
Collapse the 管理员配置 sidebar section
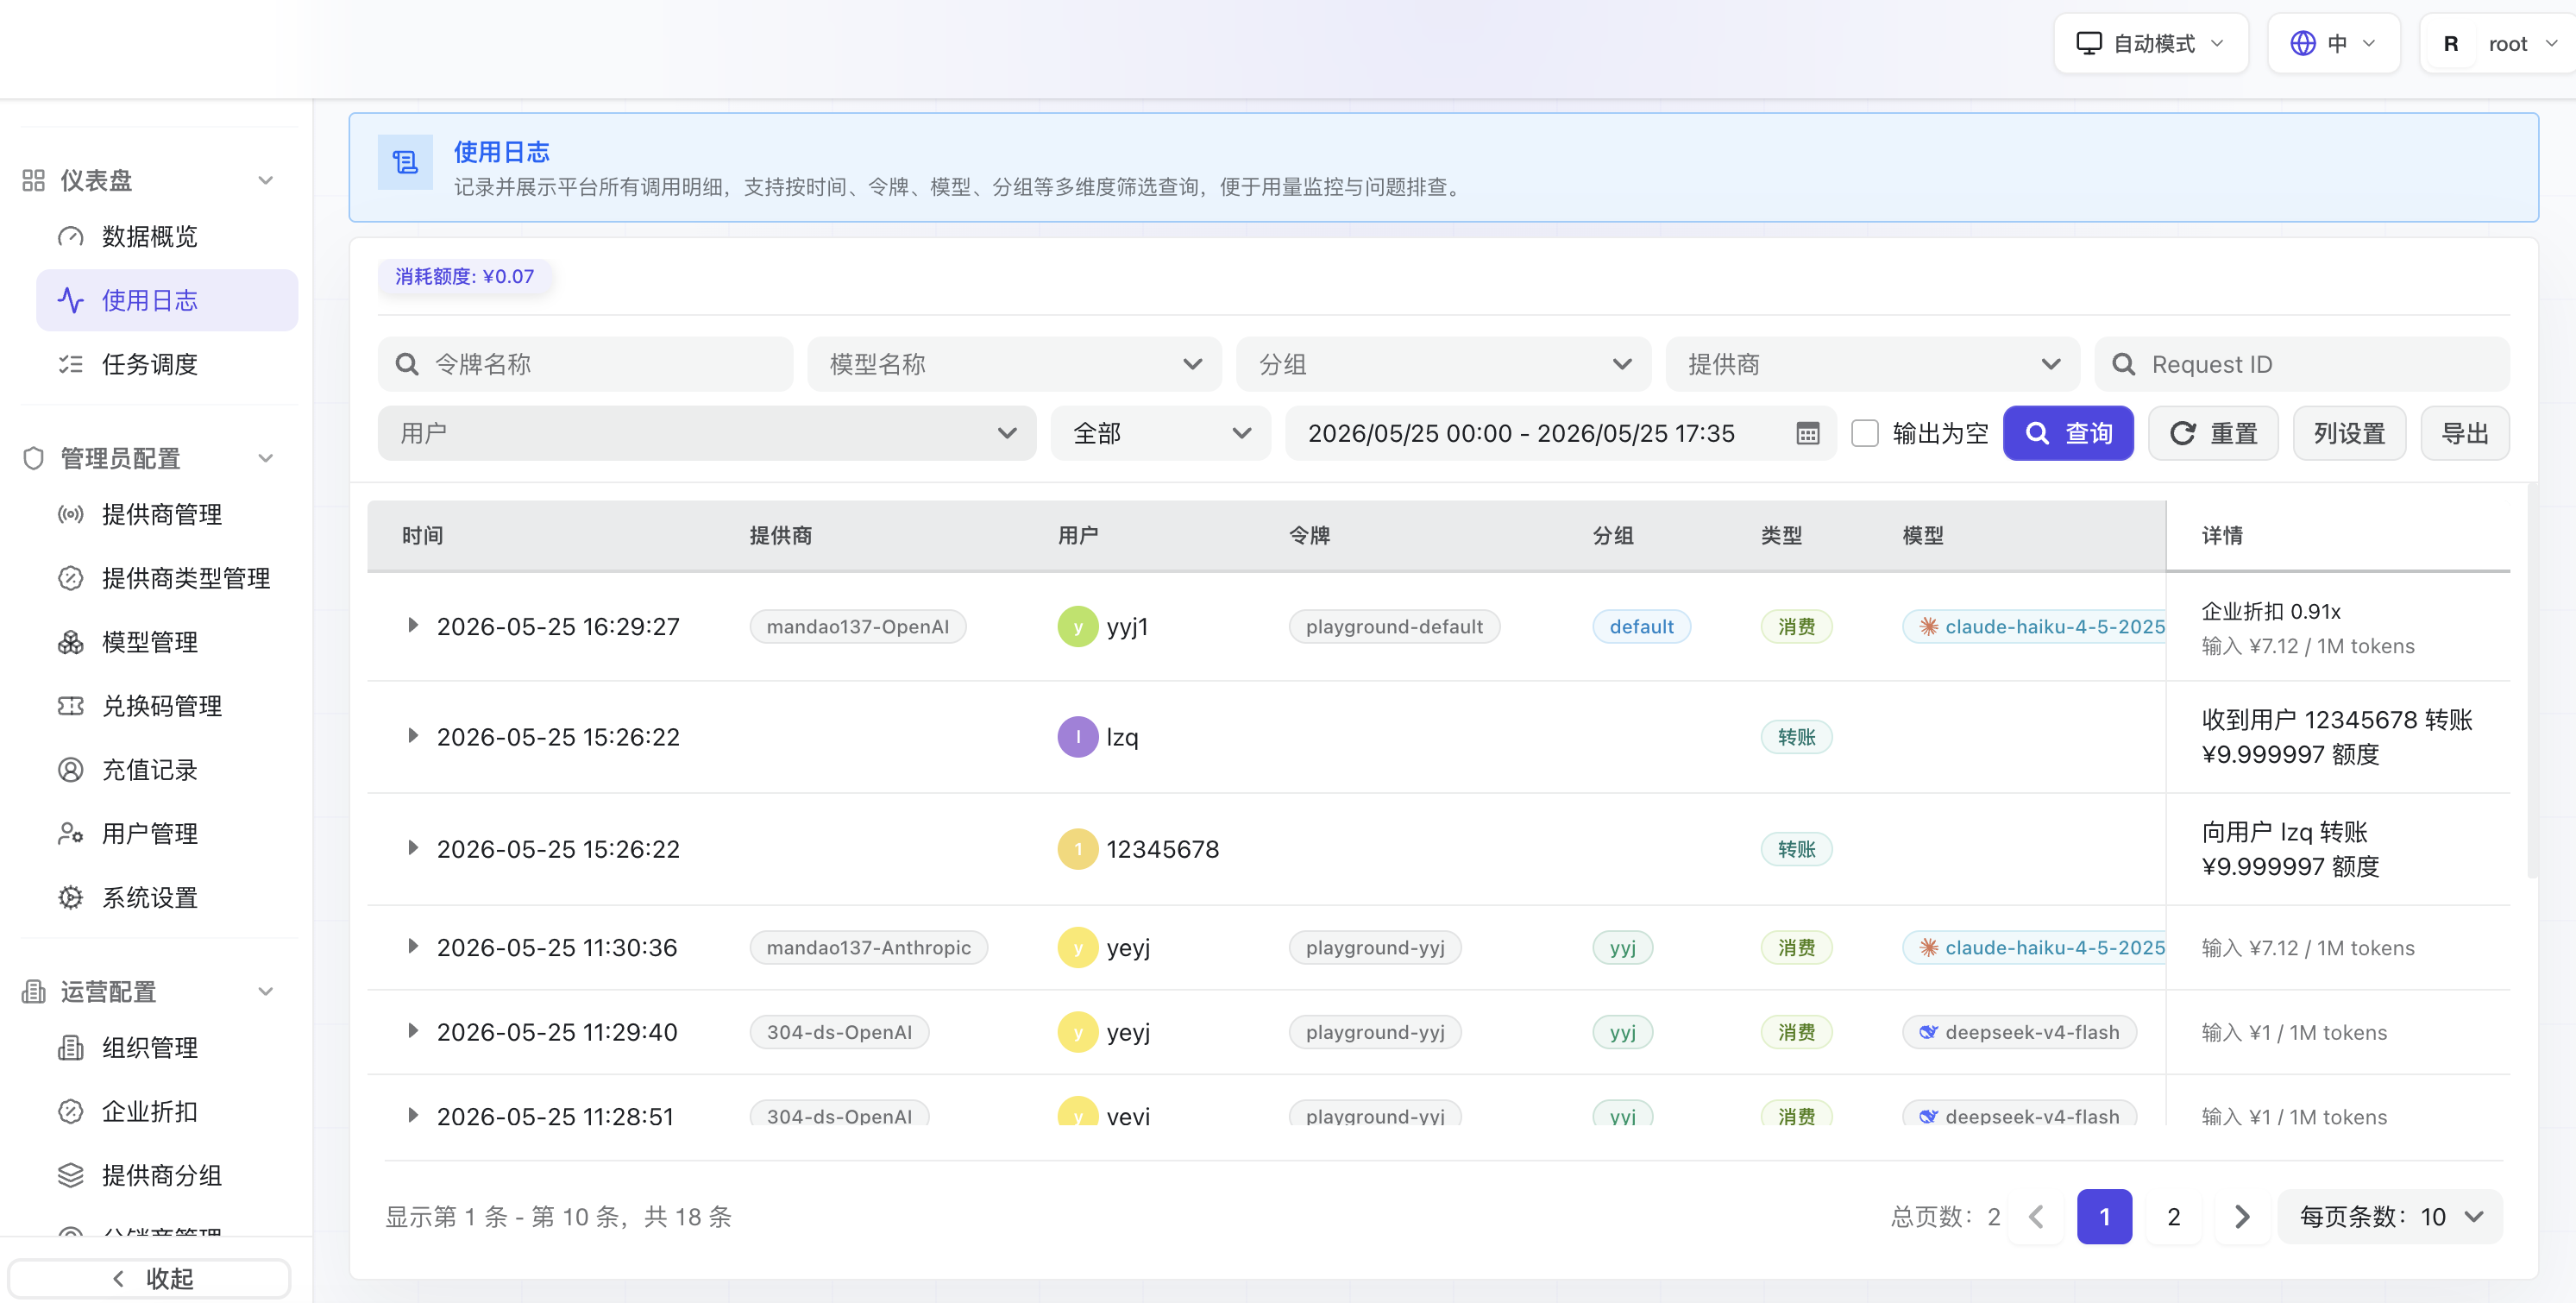[x=265, y=458]
